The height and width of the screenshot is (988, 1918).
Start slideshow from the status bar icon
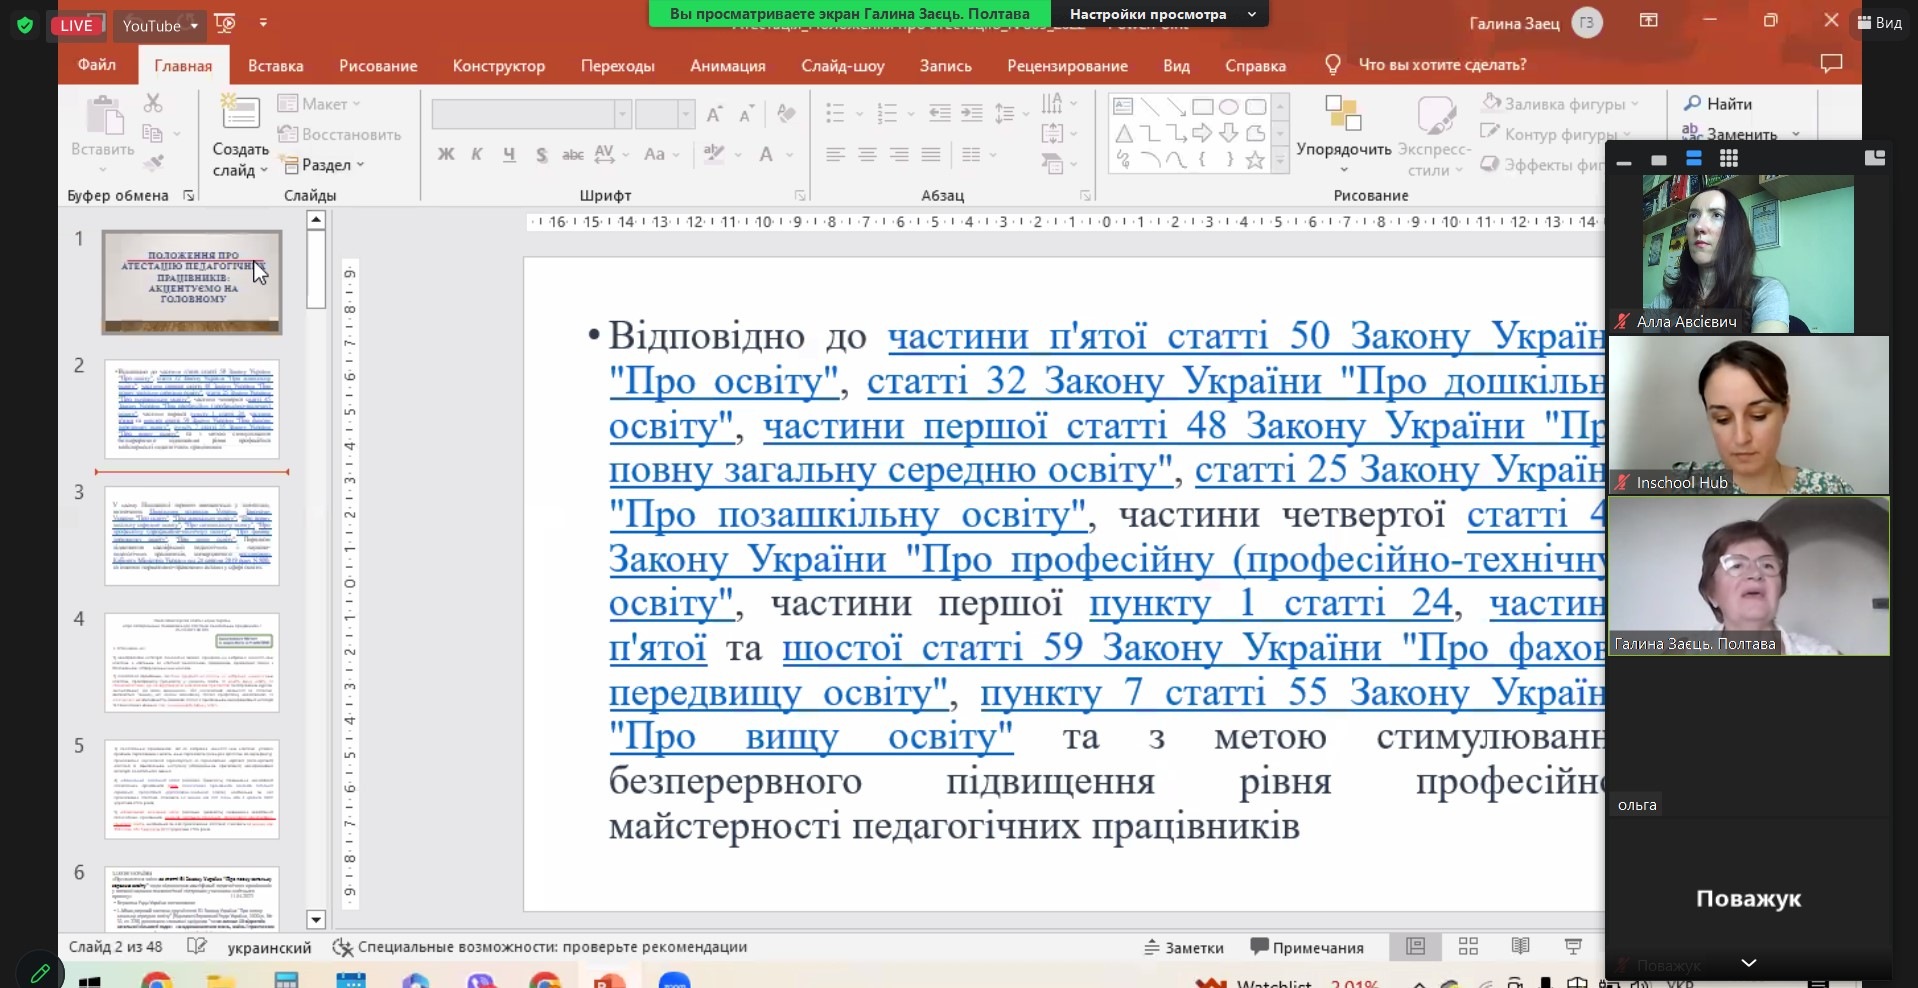coord(1573,946)
